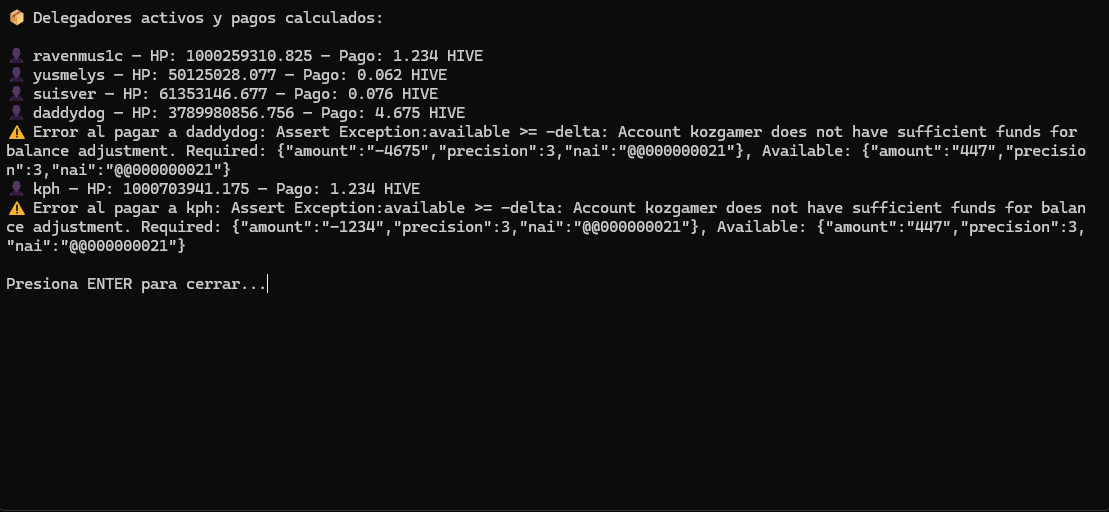Click the user icon next to ravenmus1c
This screenshot has width=1109, height=512.
[x=16, y=56]
